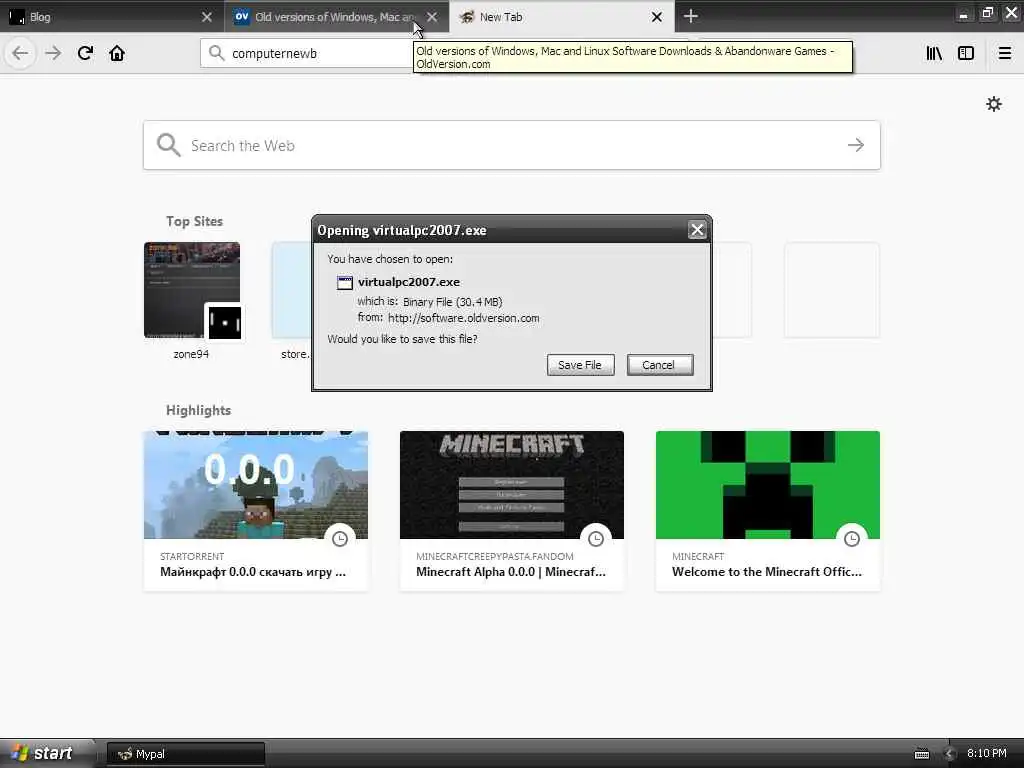Click the Highlights heading

[x=199, y=410]
